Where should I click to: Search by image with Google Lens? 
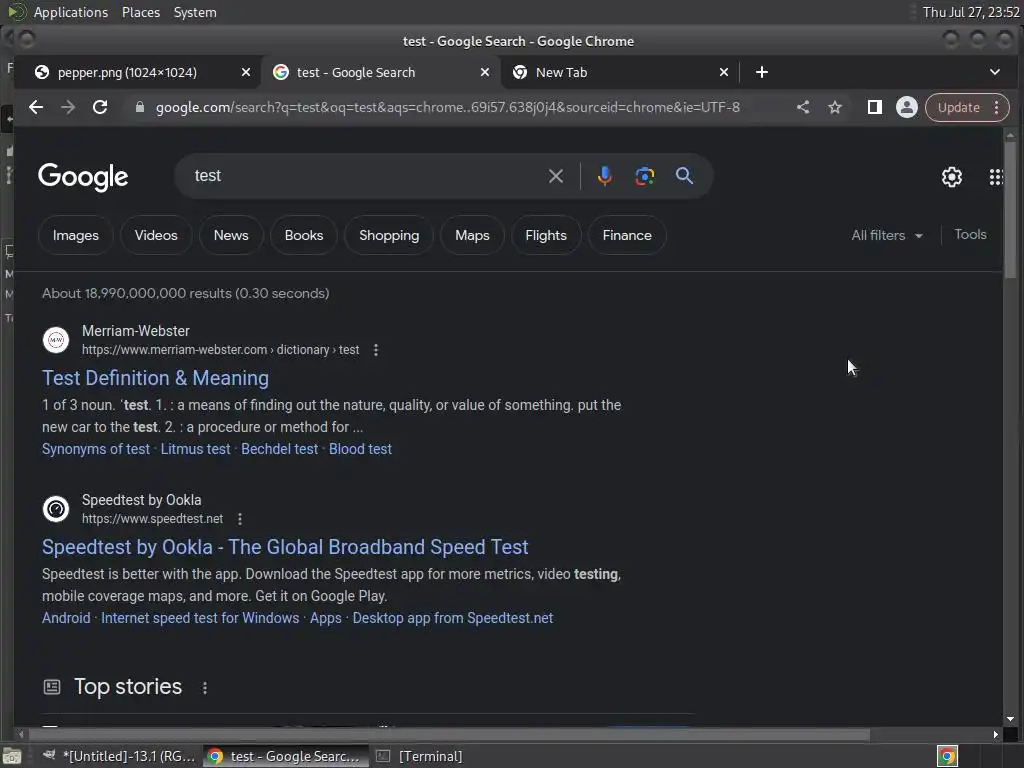click(x=645, y=176)
